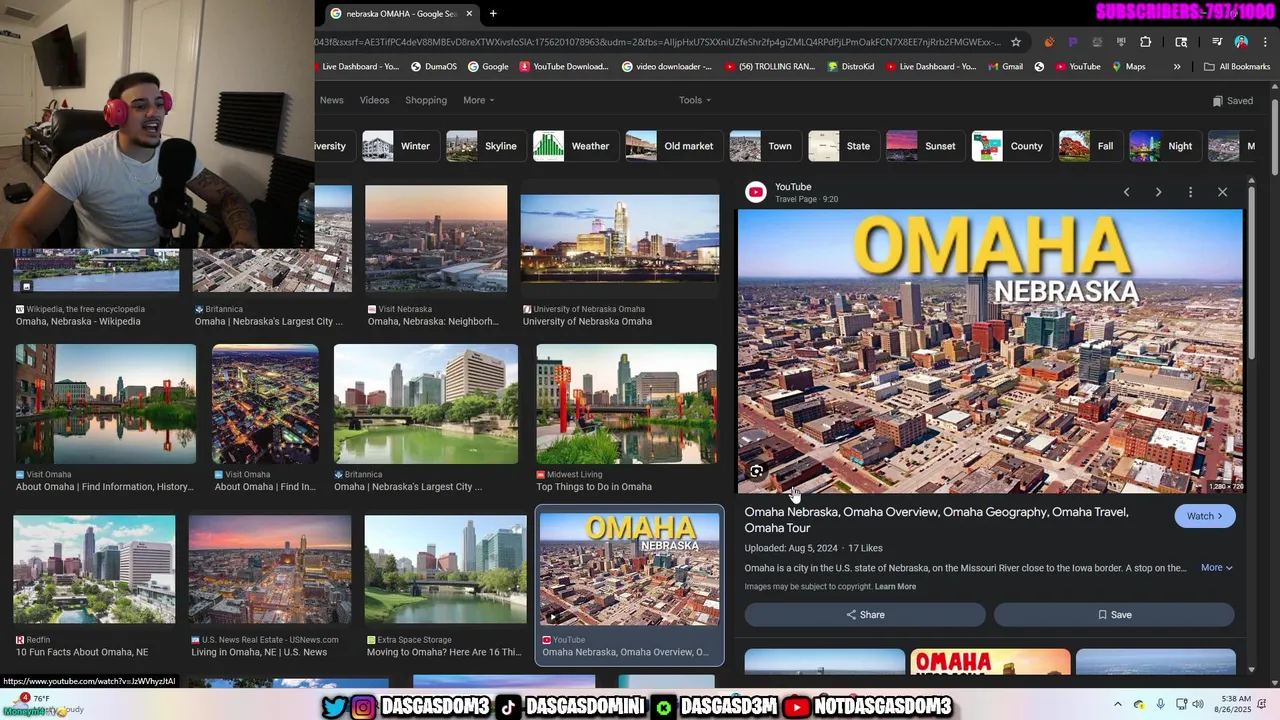Open the U.S. News Living in Omaha image
The image size is (1280, 720).
pyautogui.click(x=270, y=569)
